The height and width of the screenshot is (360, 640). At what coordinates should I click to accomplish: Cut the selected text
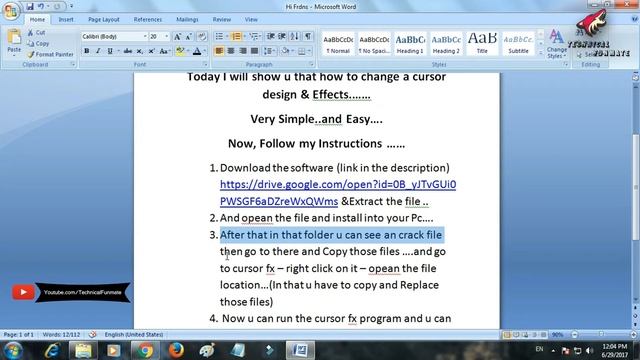point(36,33)
